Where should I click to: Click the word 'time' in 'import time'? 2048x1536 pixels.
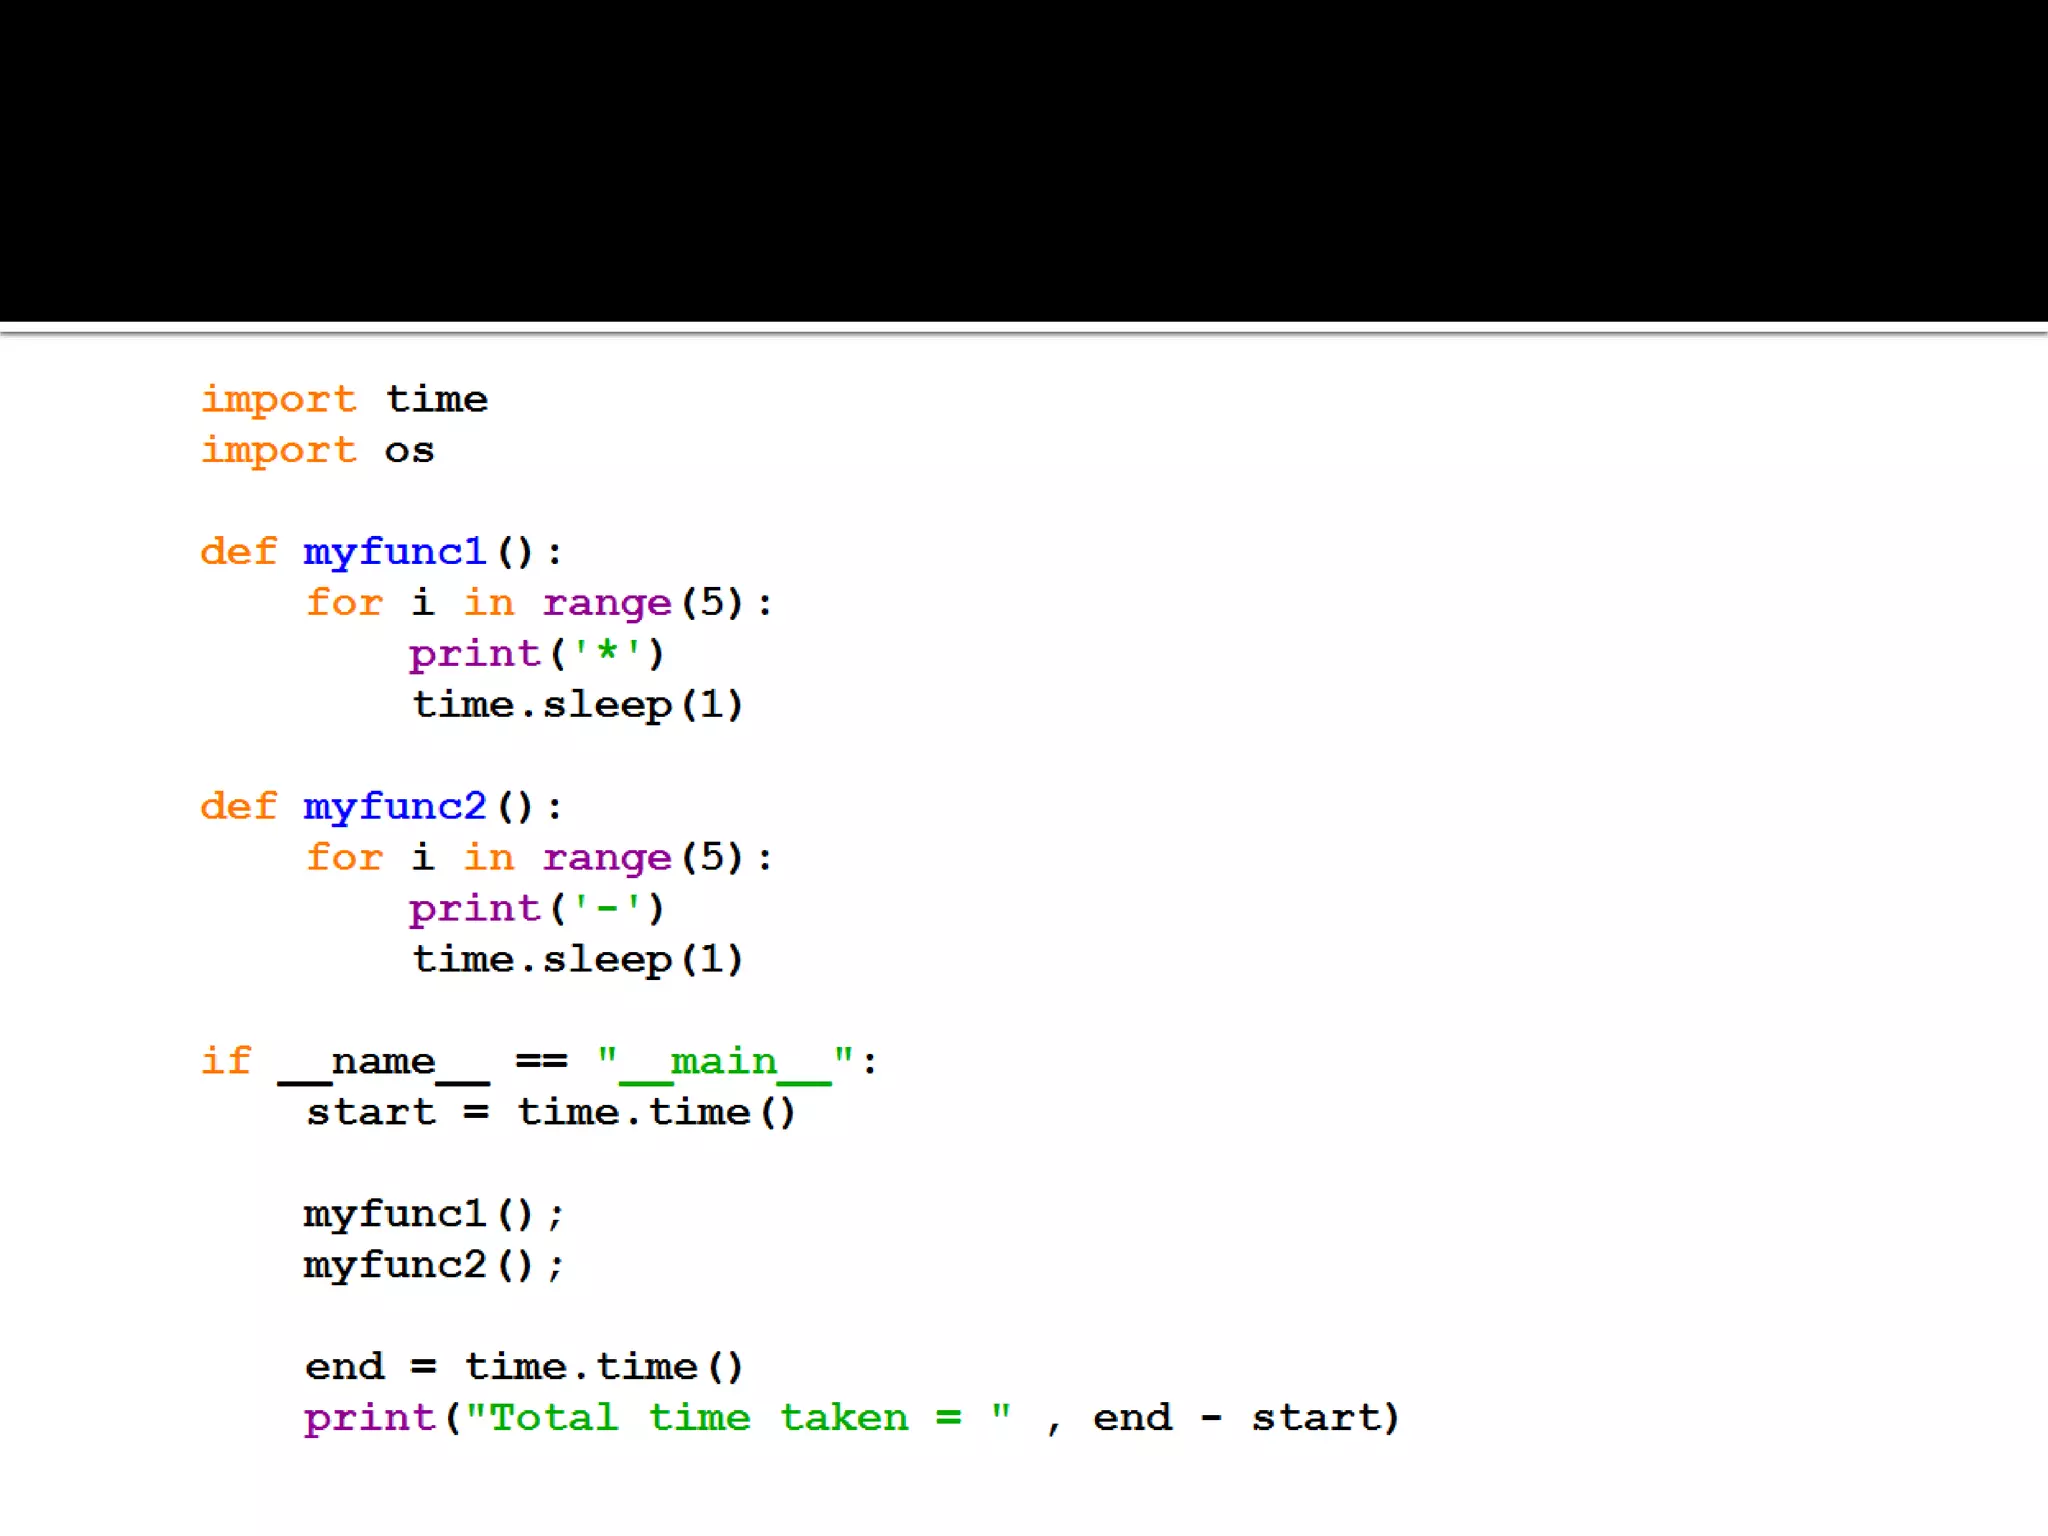tap(437, 399)
